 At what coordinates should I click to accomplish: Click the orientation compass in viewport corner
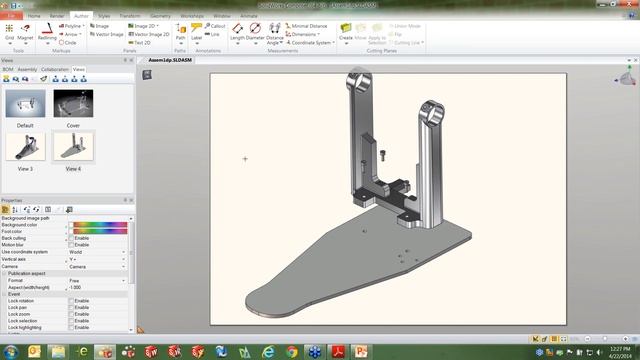point(627,76)
